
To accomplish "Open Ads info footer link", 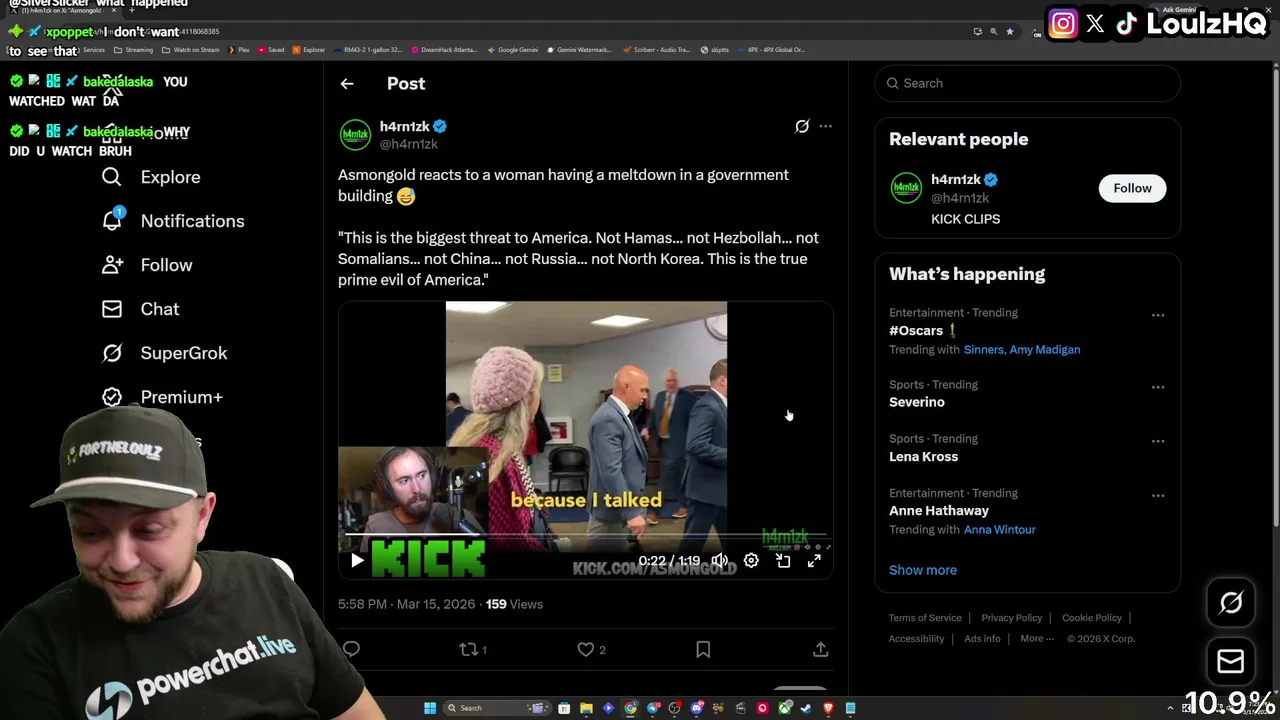I will pyautogui.click(x=982, y=639).
